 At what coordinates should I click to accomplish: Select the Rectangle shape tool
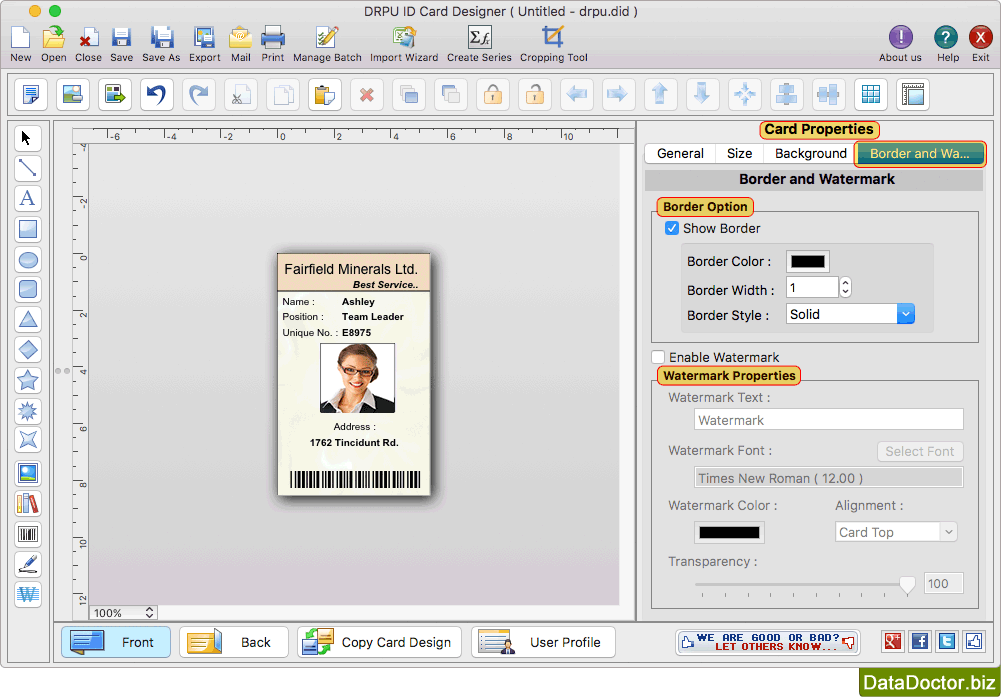27,229
